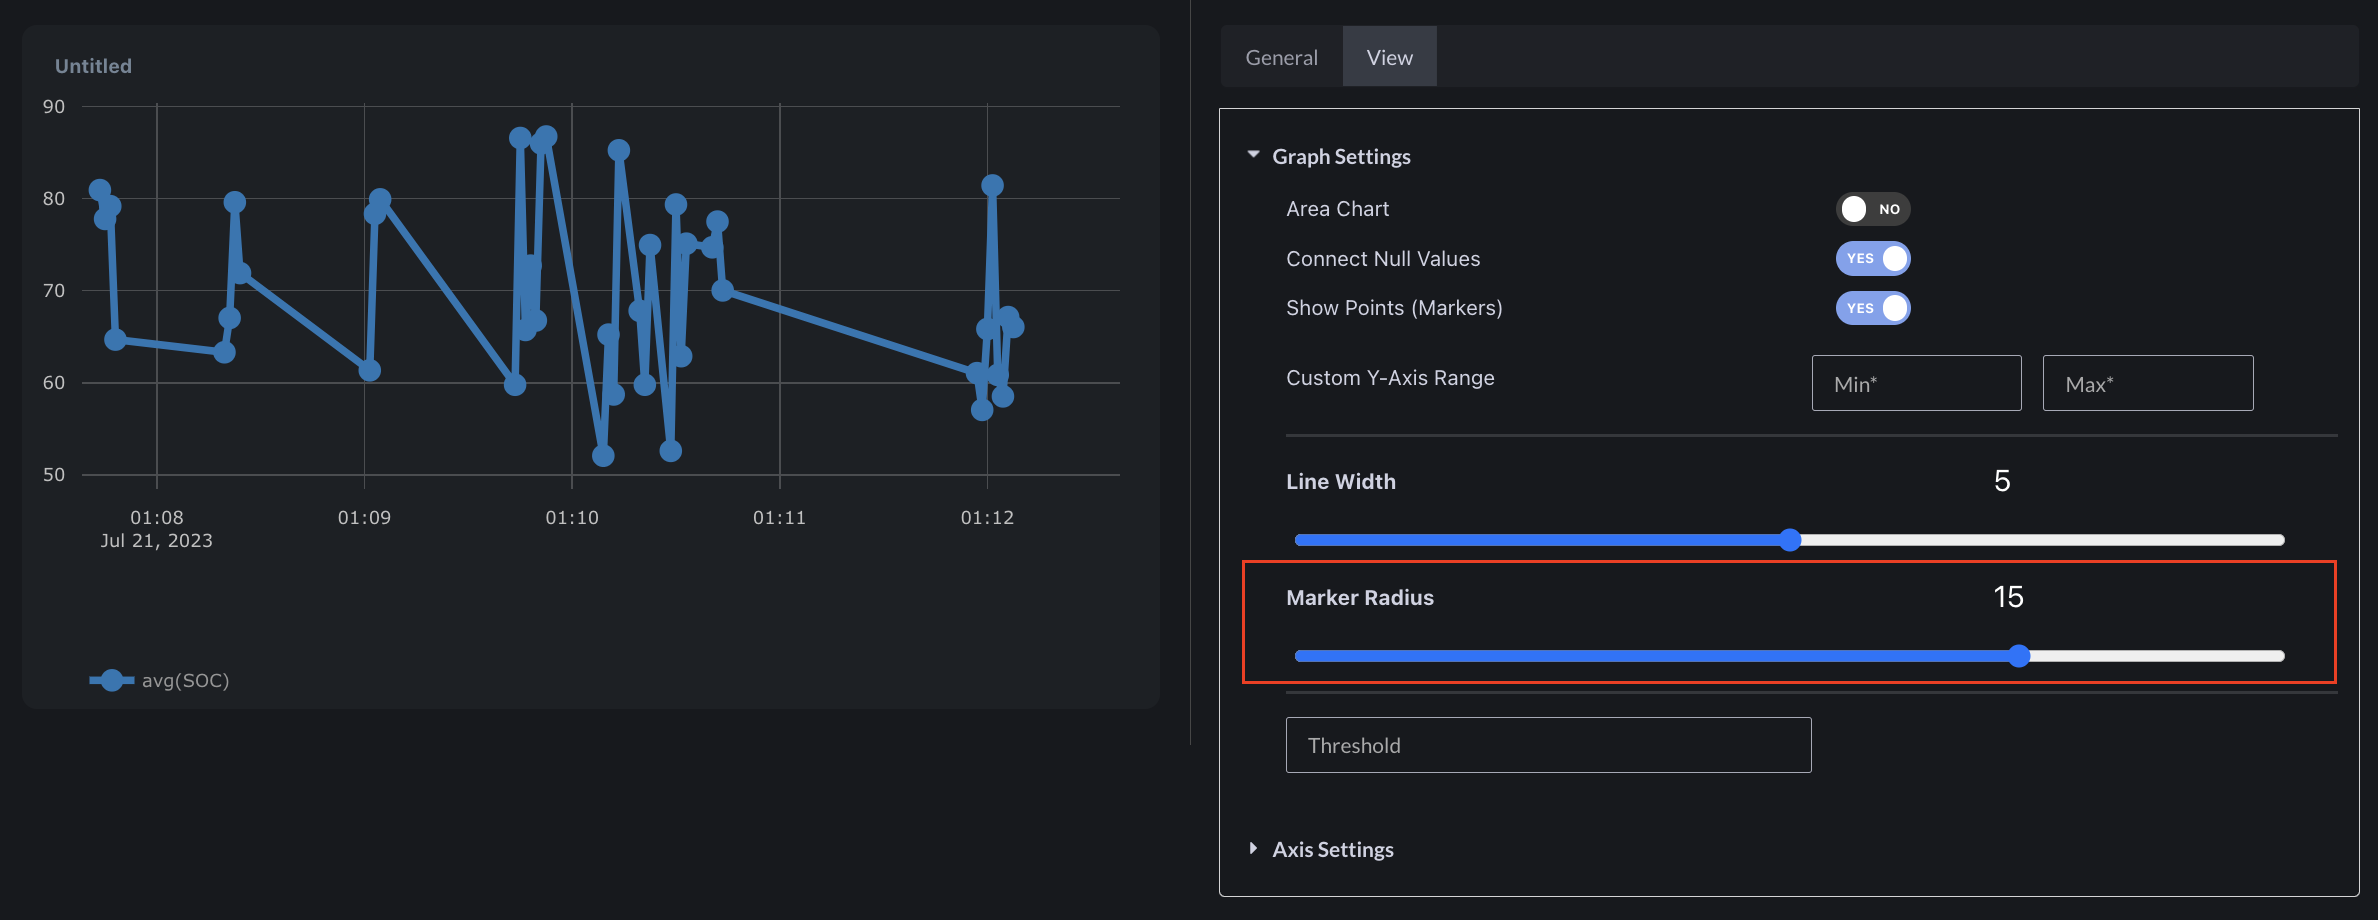Click the Threshold input field
The height and width of the screenshot is (920, 2378).
pos(1548,745)
